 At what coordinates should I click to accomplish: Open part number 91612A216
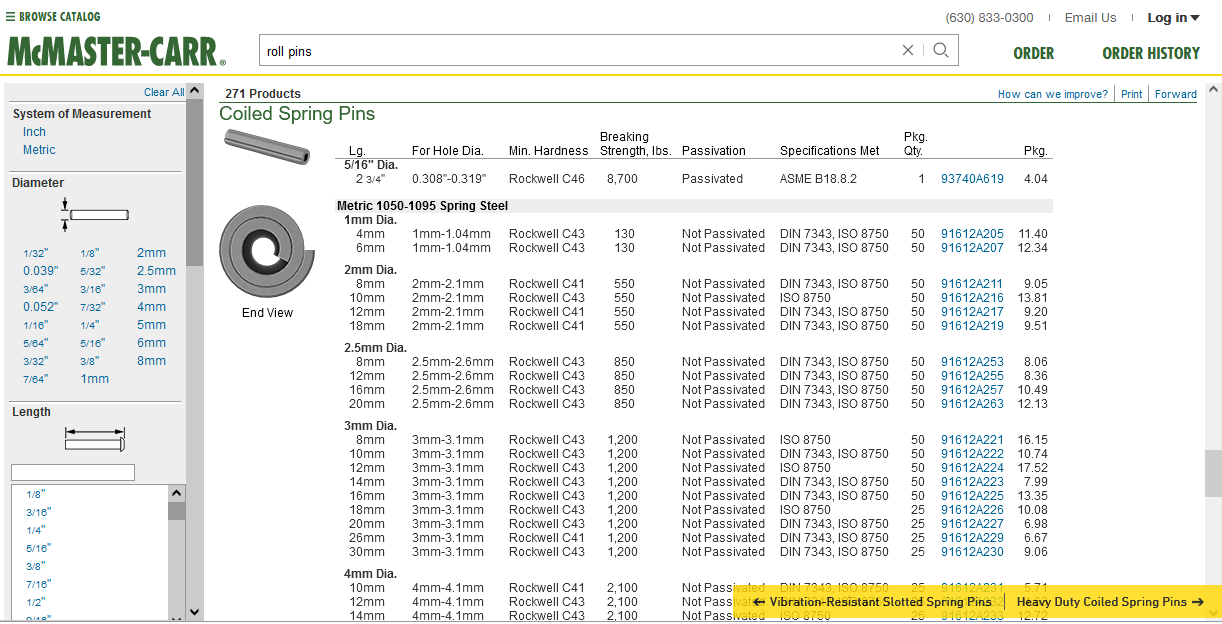tap(972, 298)
